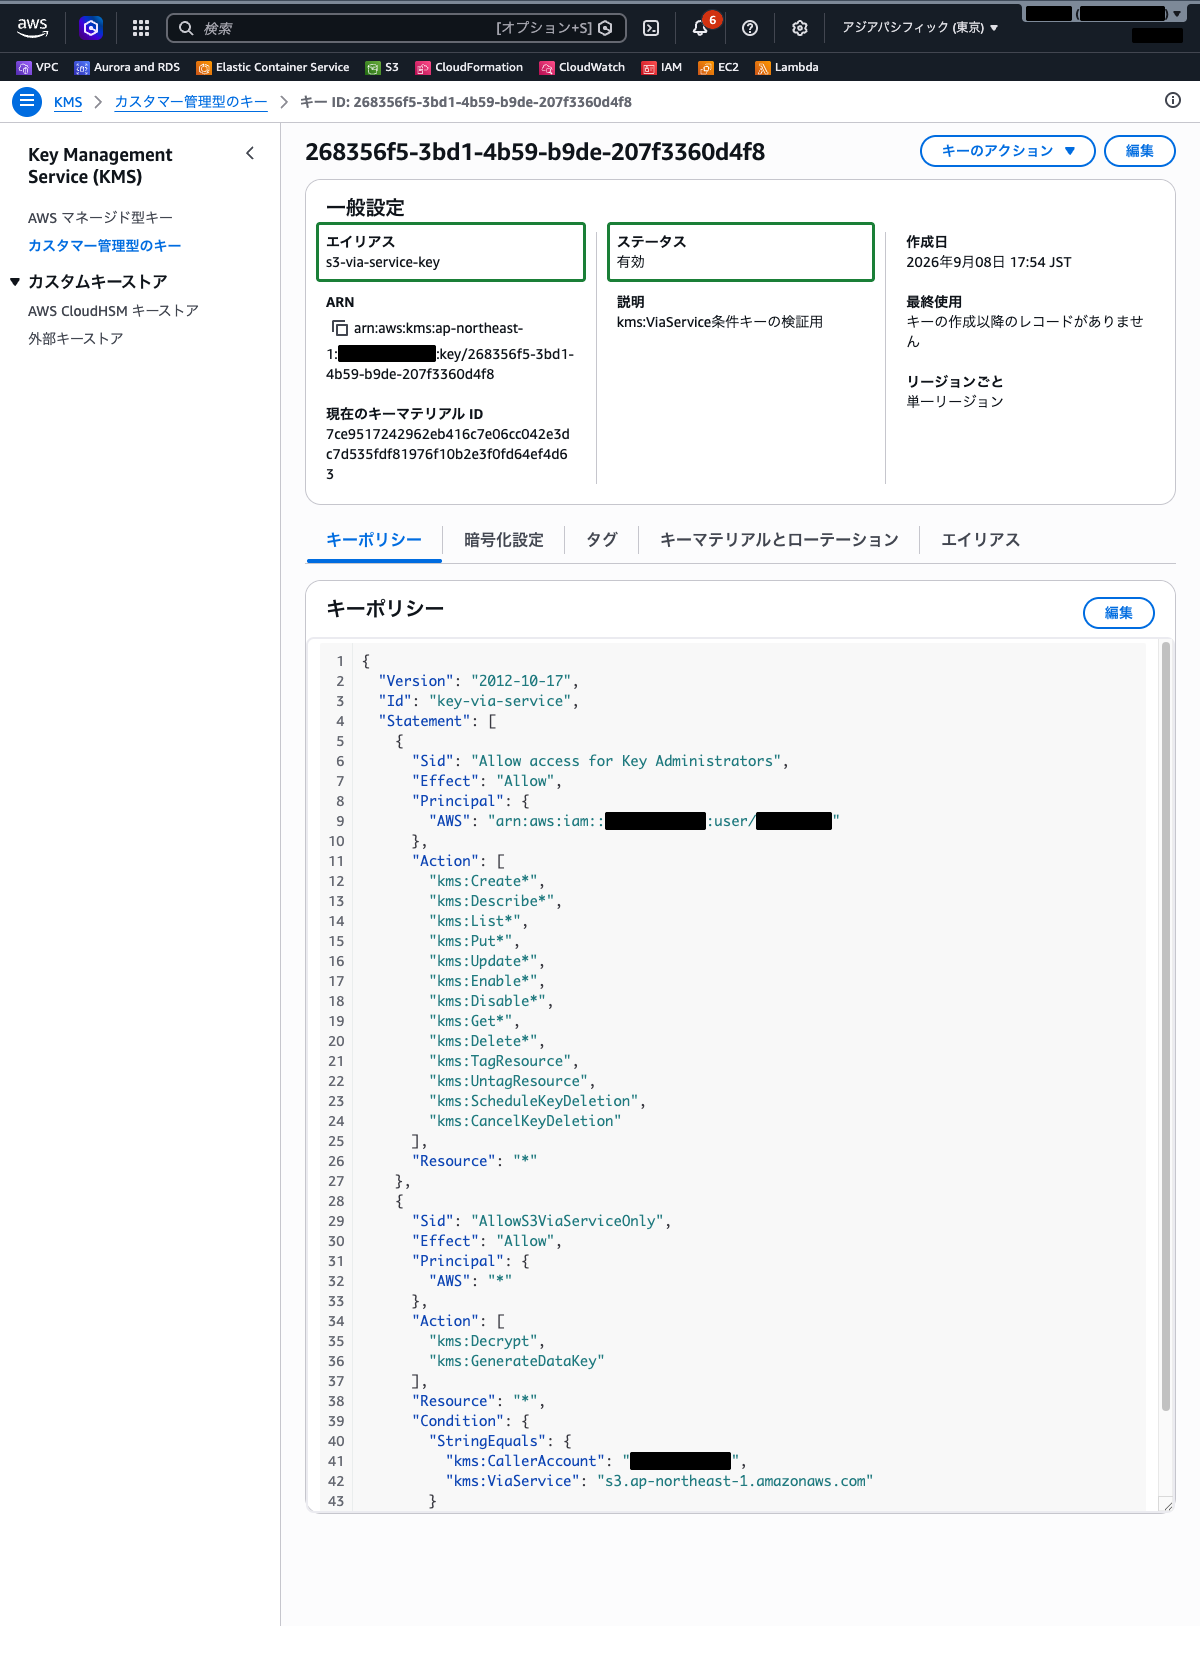Screen dimensions: 1200x1661
Task: Click the status value 有効
Action: pos(631,262)
